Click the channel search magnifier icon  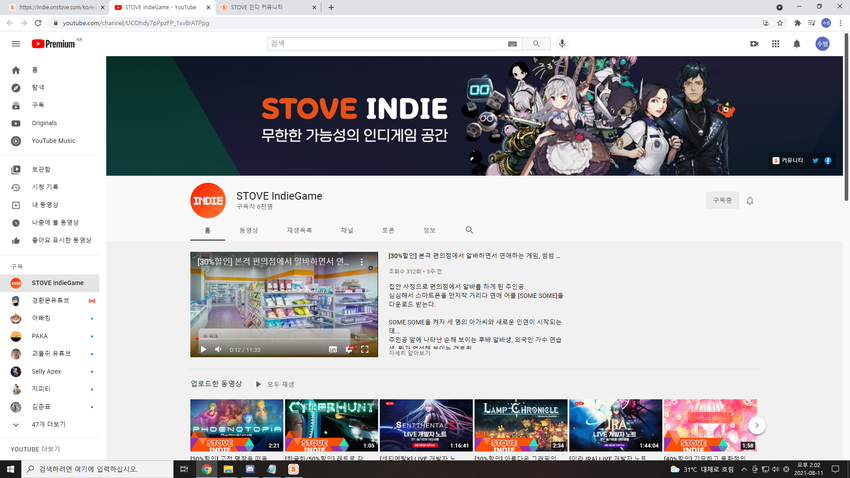click(x=469, y=230)
